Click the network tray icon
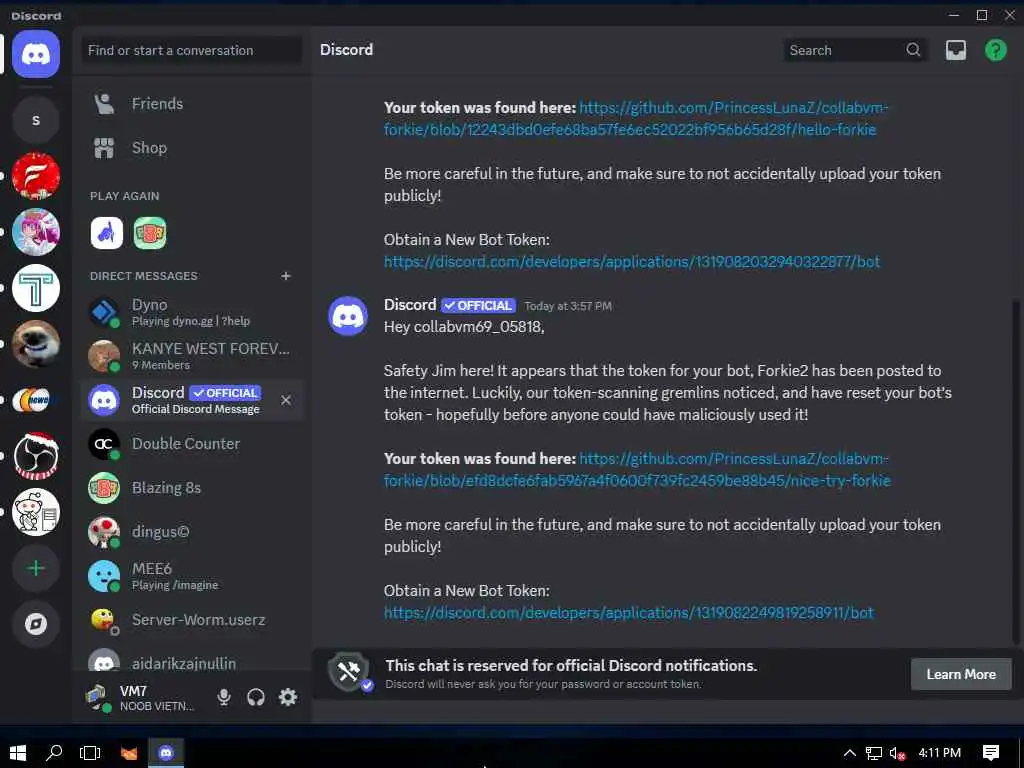The width and height of the screenshot is (1024, 768). (x=874, y=753)
